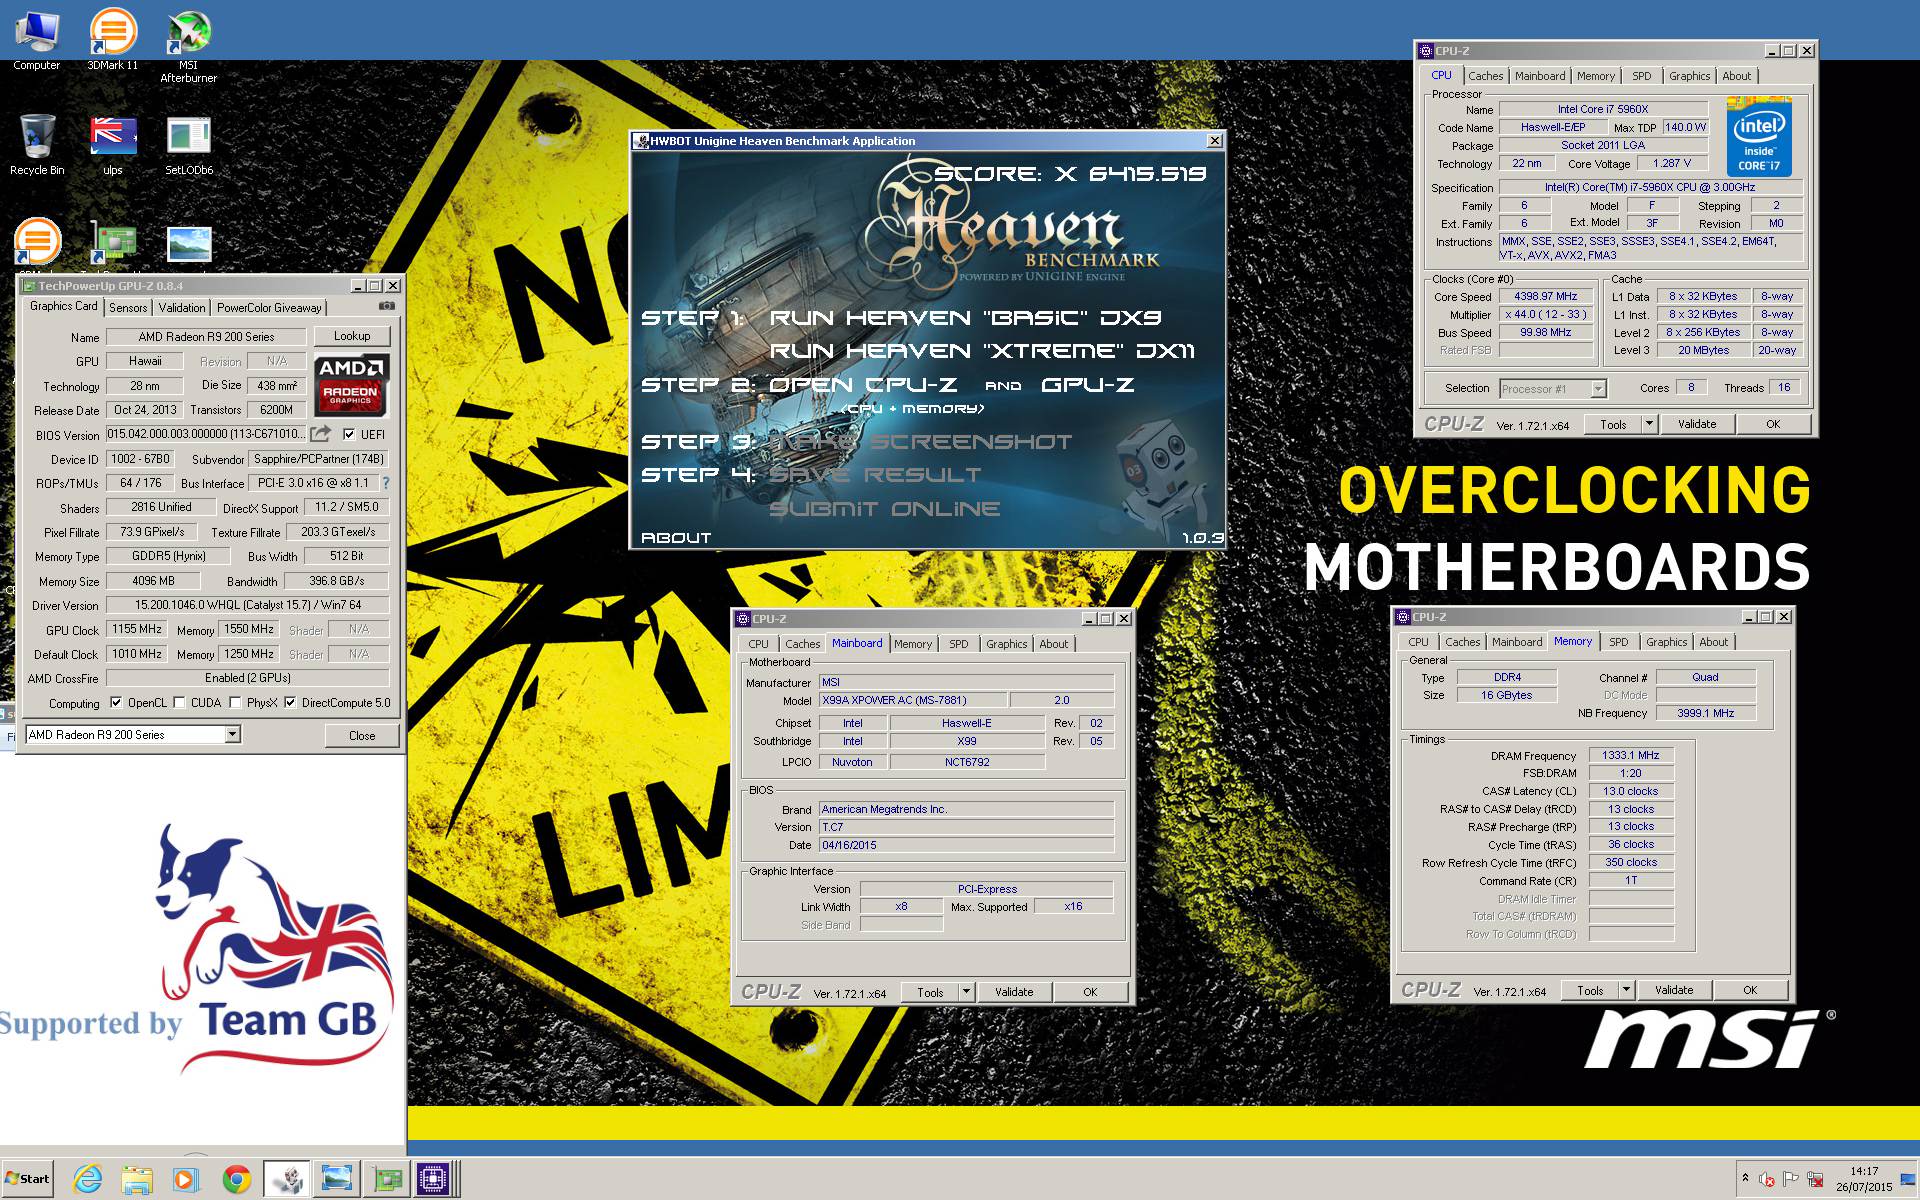
Task: Open the Recycle Bin
Action: [x=37, y=145]
